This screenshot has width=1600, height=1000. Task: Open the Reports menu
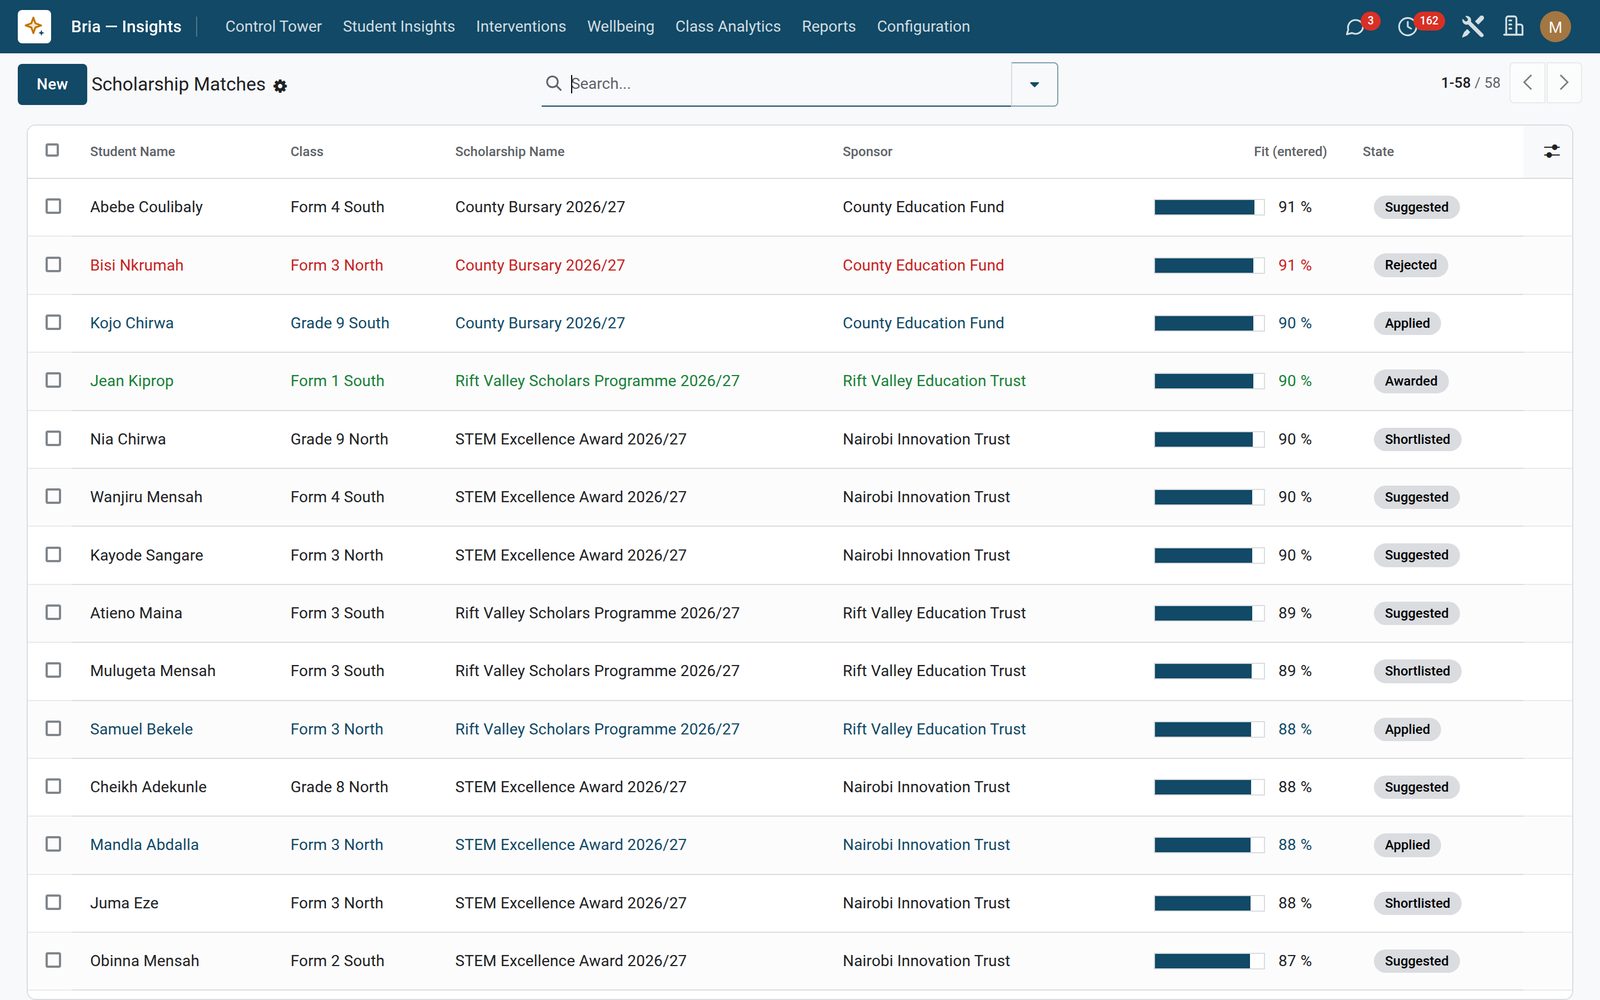click(x=828, y=26)
